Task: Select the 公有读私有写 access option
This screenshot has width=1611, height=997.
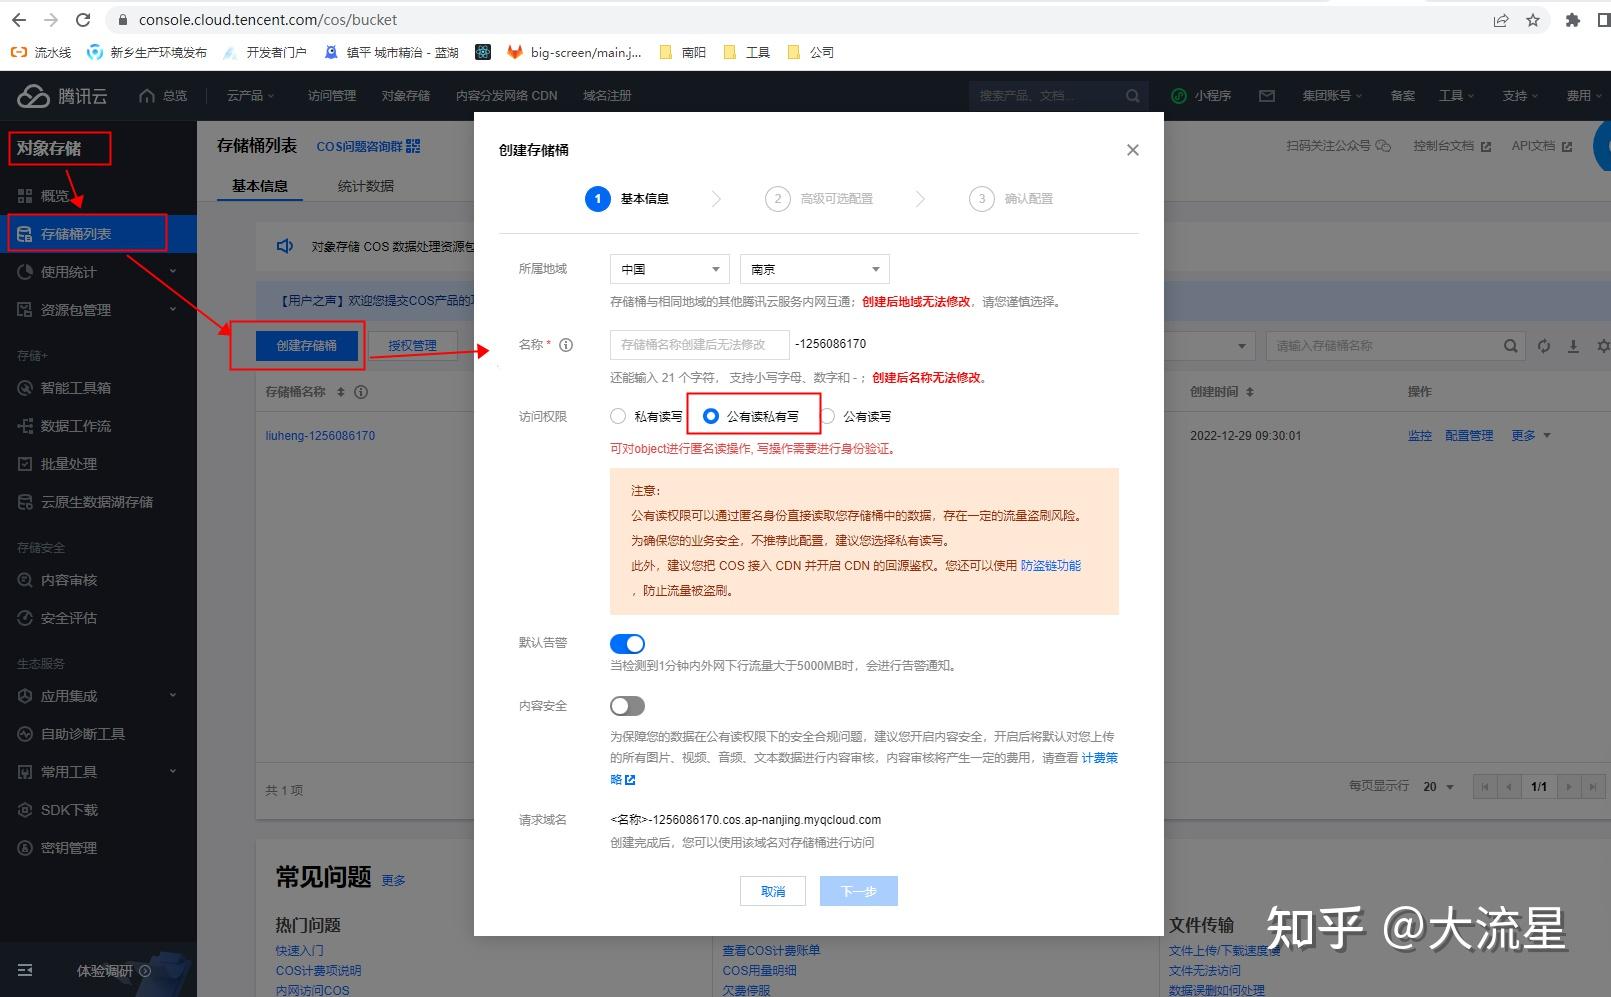Action: click(711, 416)
